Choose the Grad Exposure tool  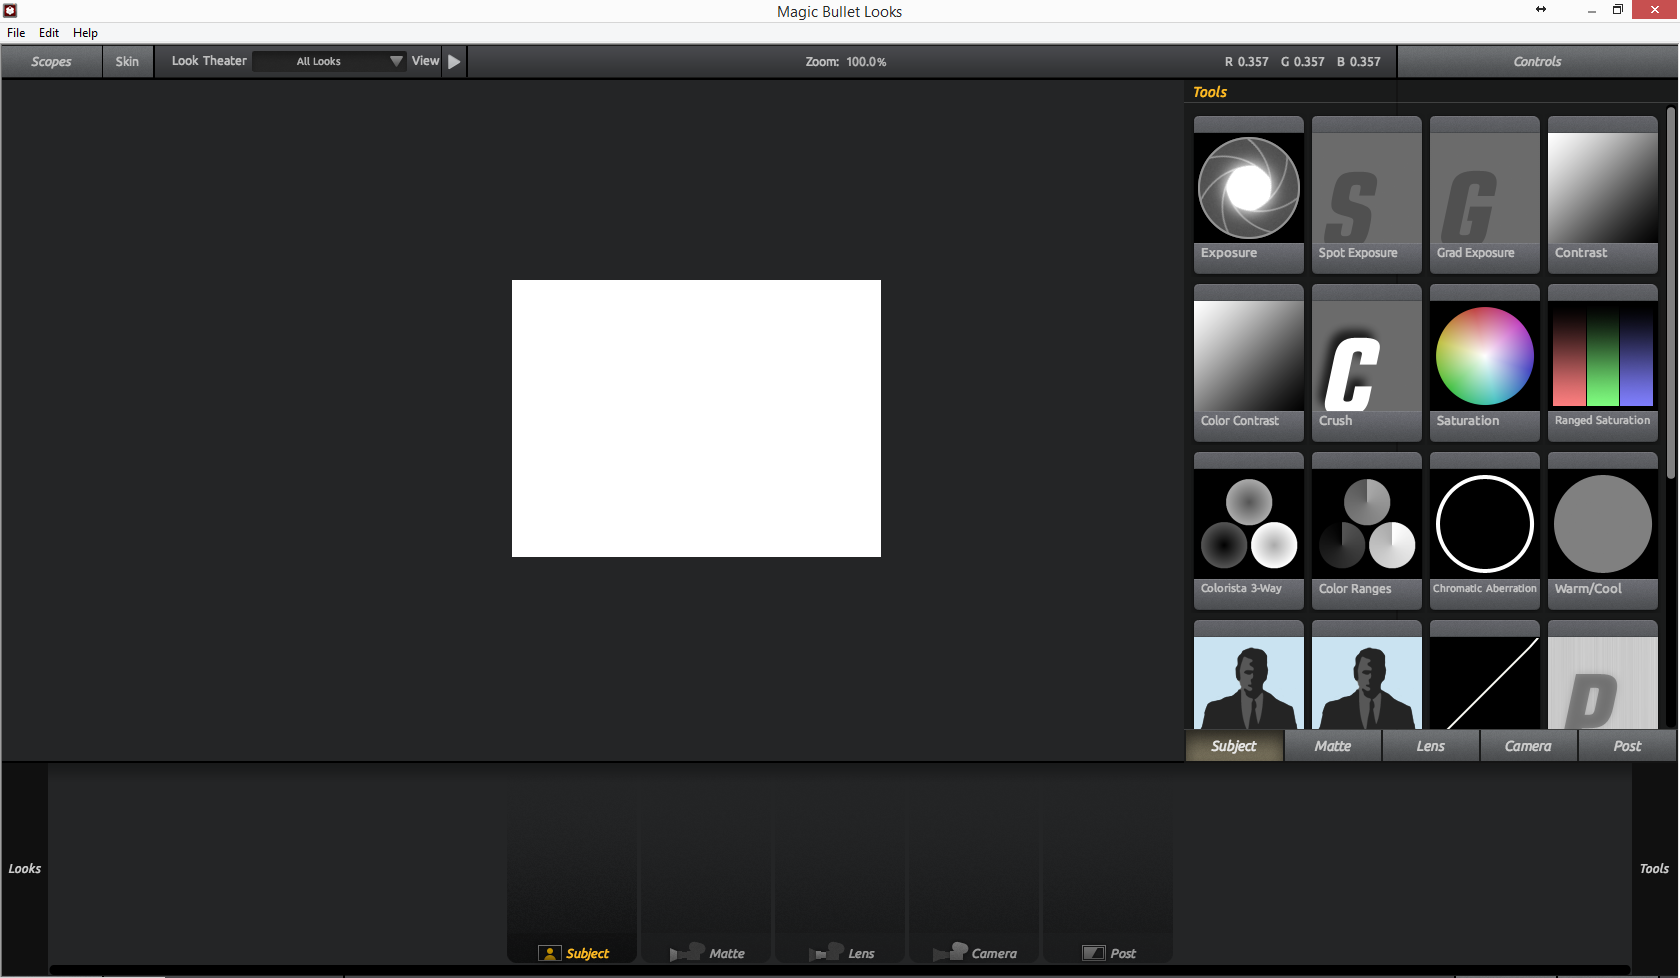(1484, 190)
